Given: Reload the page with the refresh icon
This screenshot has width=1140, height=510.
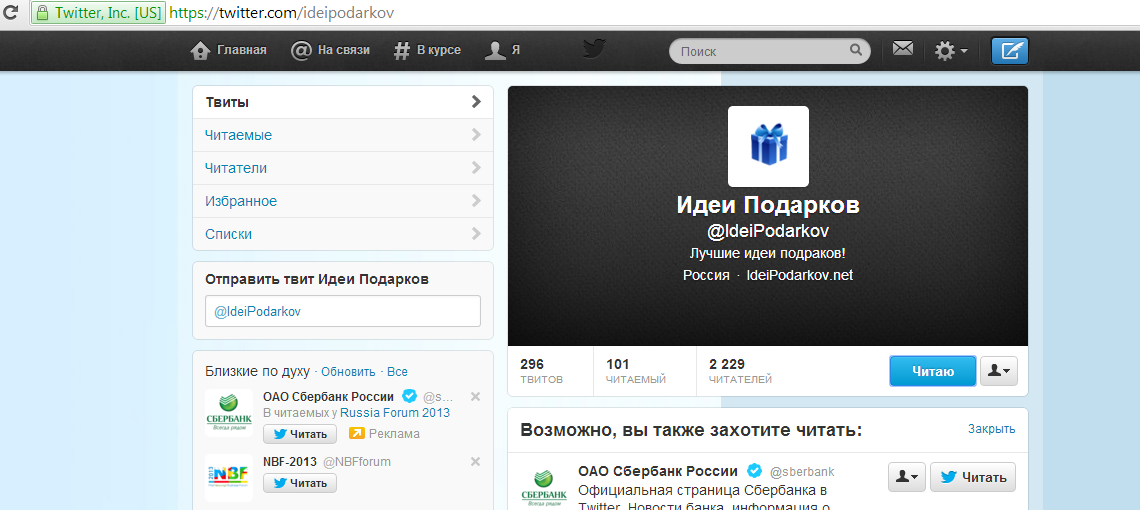Looking at the screenshot, I should pos(11,13).
